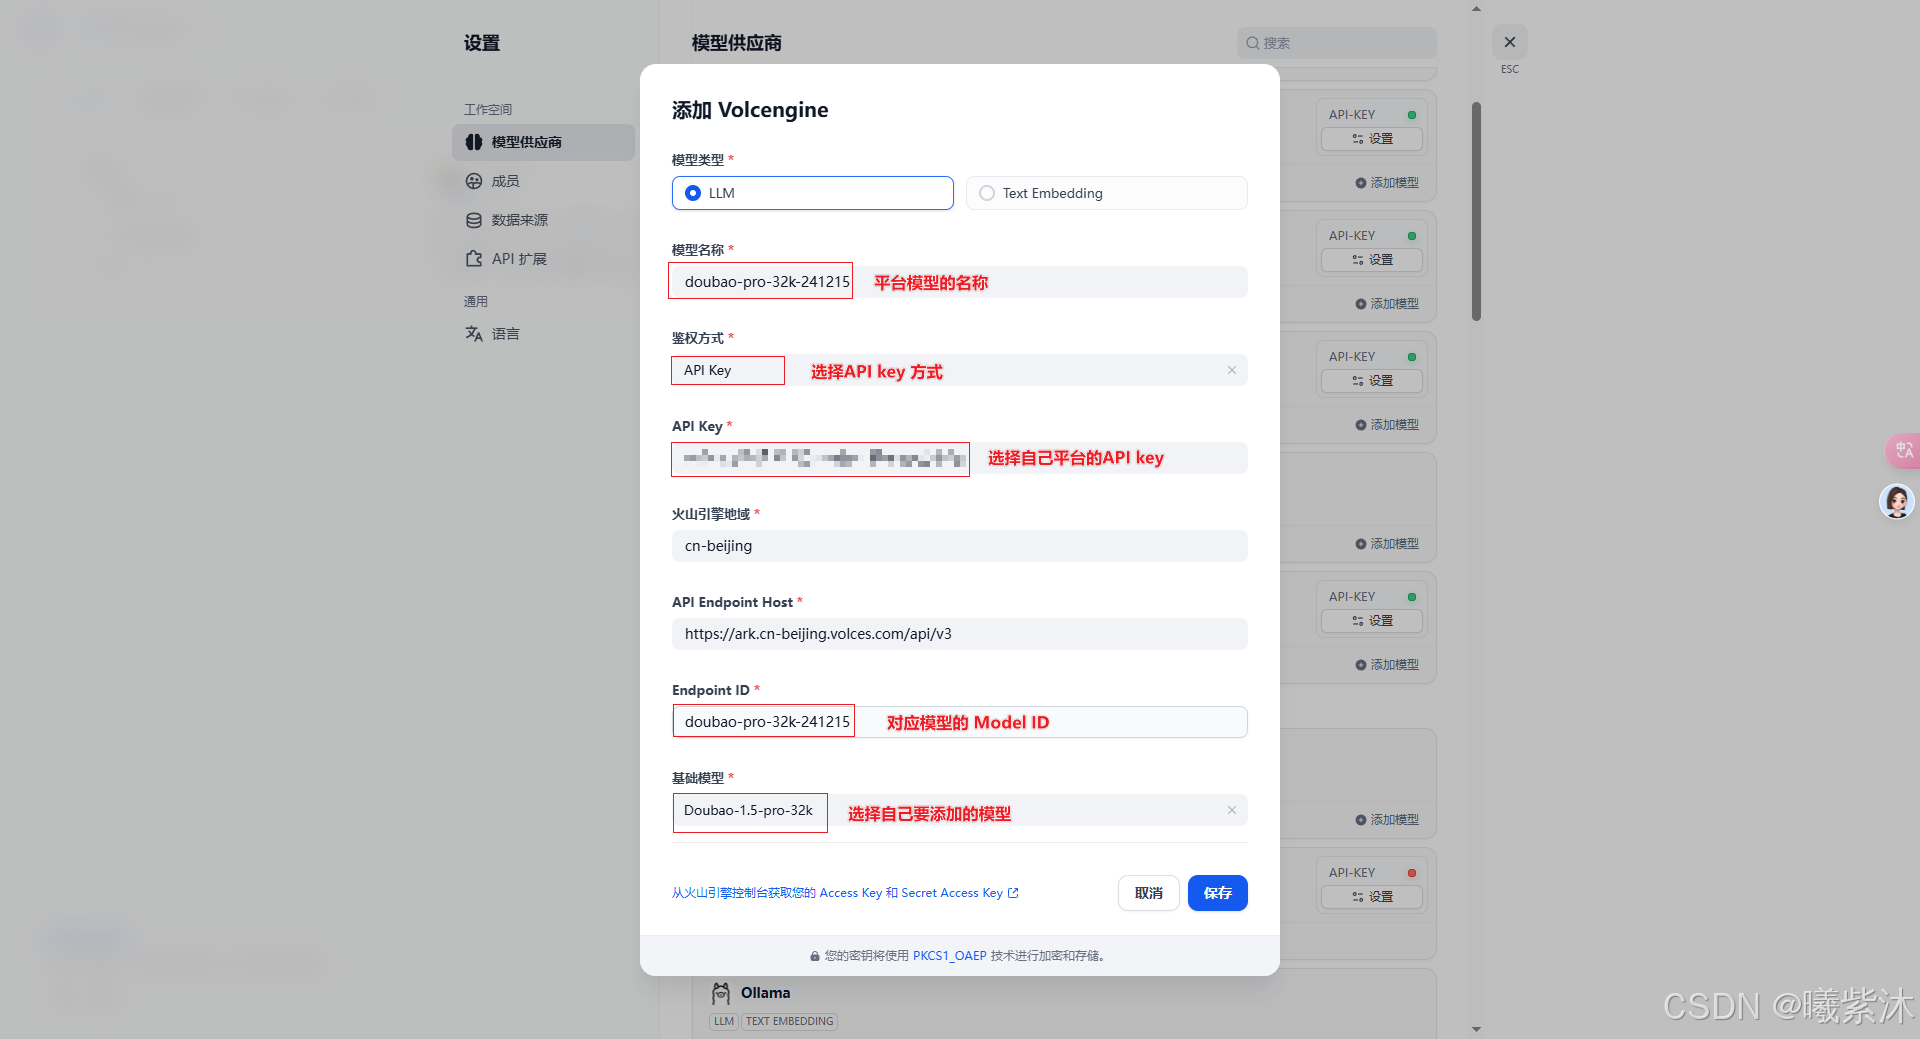Click the Cancel (取消) button
This screenshot has width=1920, height=1039.
[1148, 893]
